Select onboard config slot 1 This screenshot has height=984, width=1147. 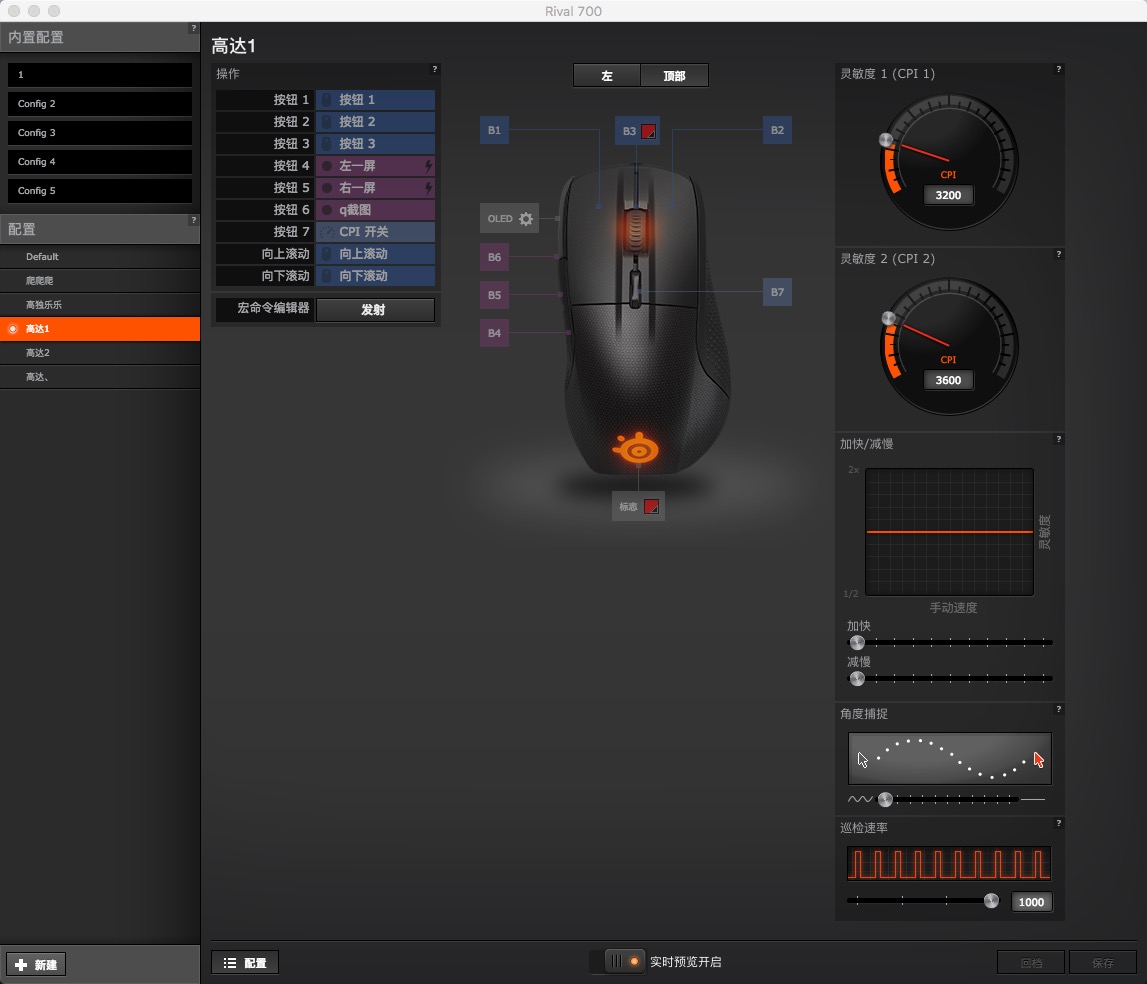(x=100, y=75)
